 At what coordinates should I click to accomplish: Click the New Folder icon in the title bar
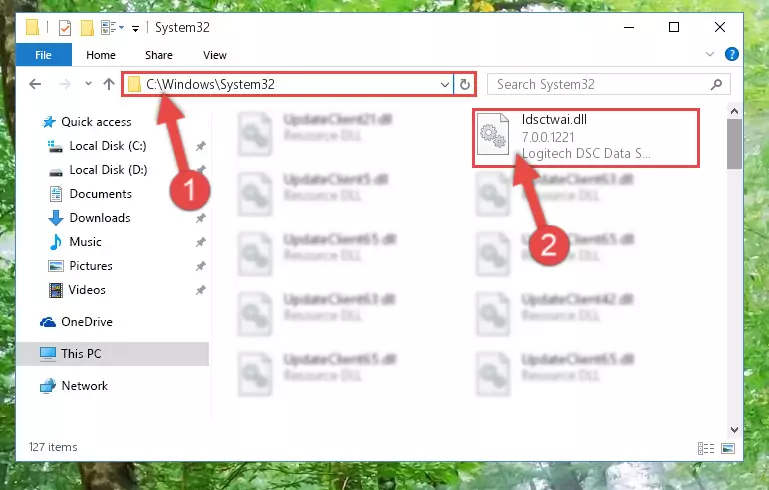pos(87,28)
